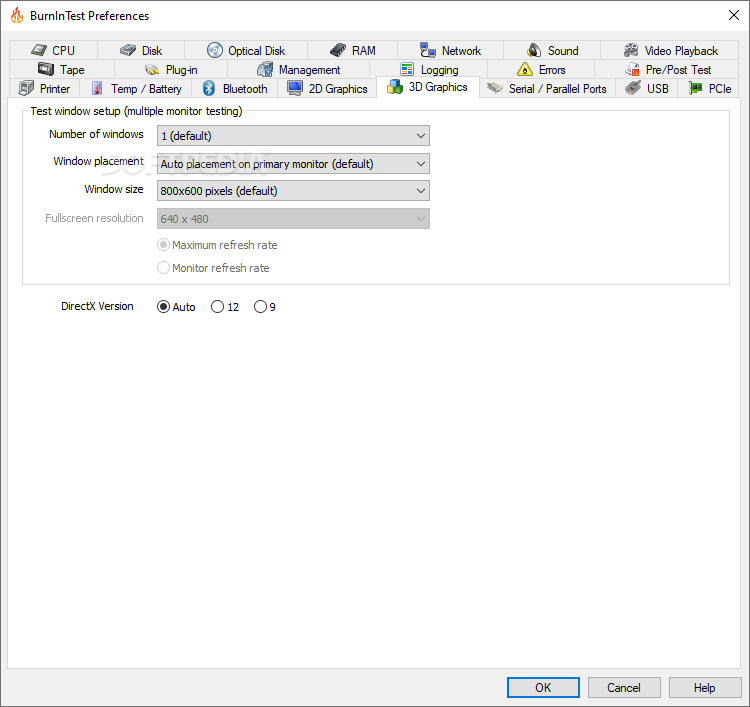This screenshot has width=750, height=707.
Task: Click the DirectX Version label
Action: 97,306
